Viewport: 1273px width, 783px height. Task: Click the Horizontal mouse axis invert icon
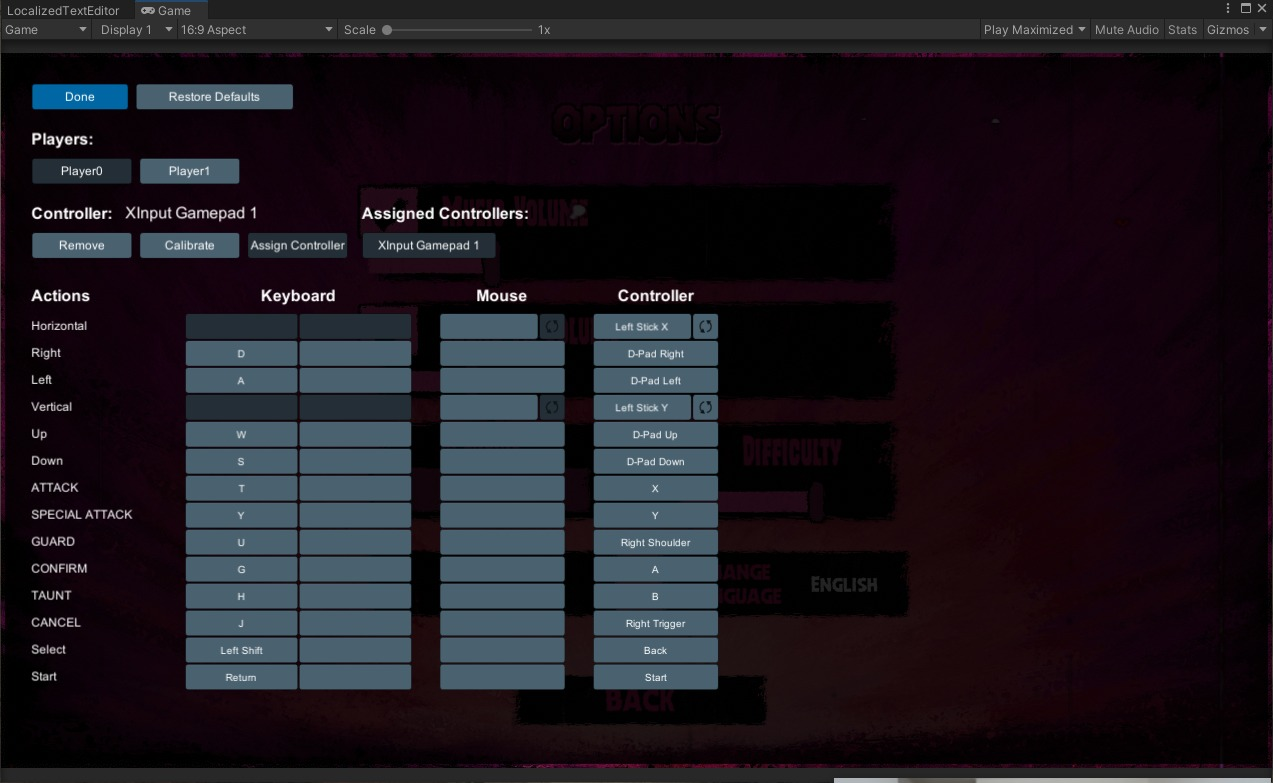(551, 325)
